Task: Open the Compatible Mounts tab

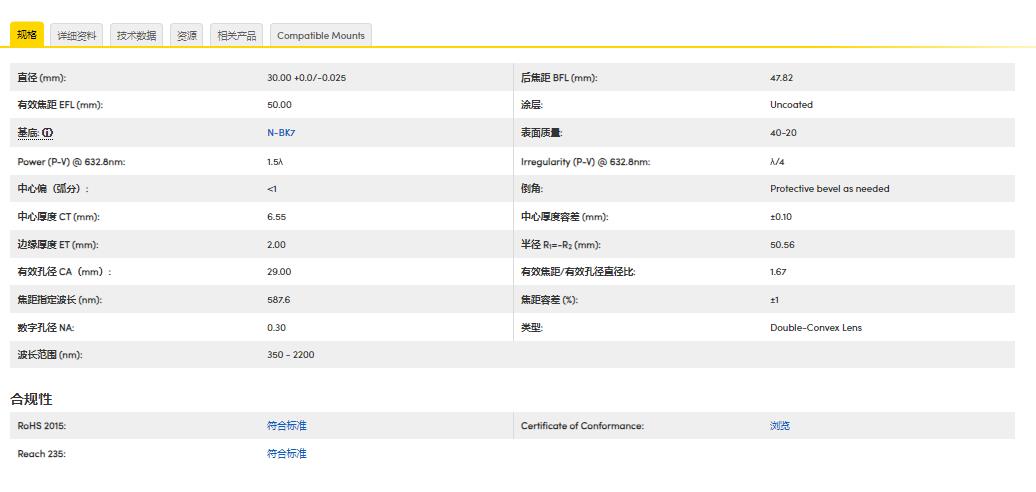Action: click(321, 36)
